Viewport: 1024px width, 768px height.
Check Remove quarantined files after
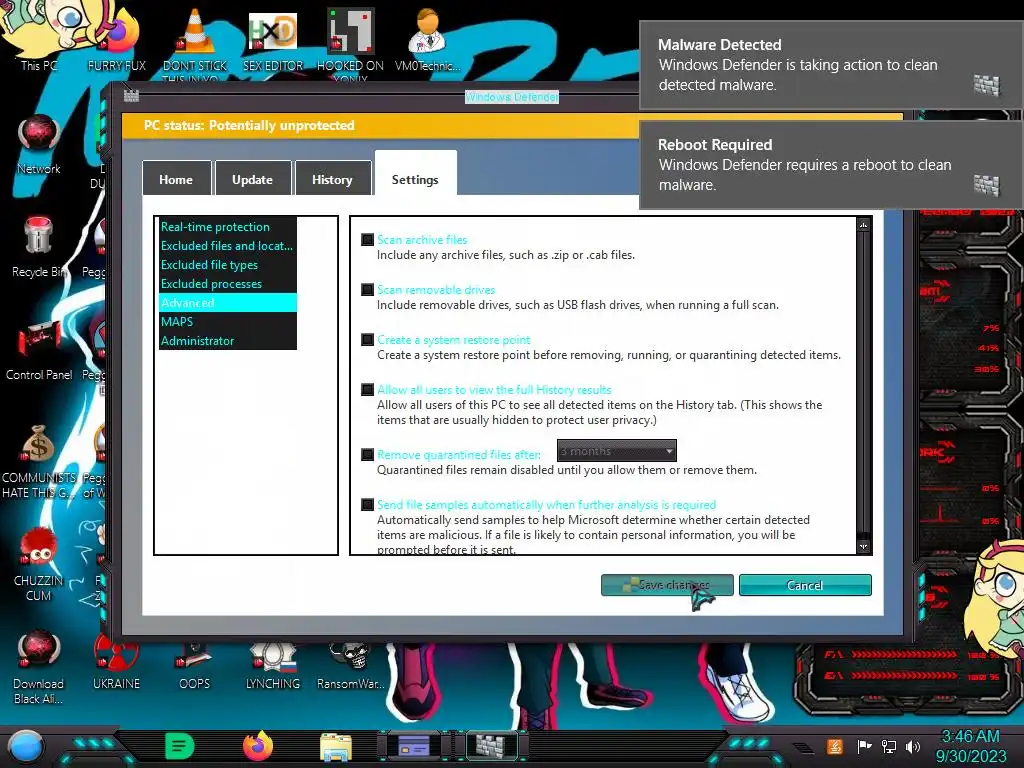point(368,455)
